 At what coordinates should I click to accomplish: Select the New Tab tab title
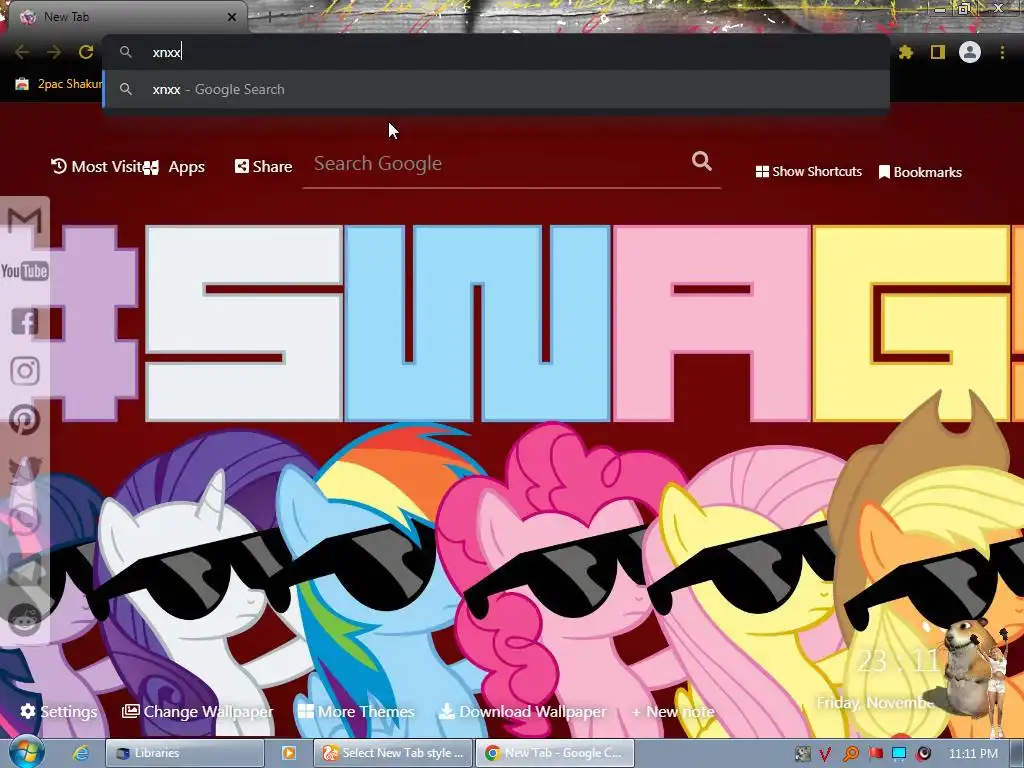[67, 17]
